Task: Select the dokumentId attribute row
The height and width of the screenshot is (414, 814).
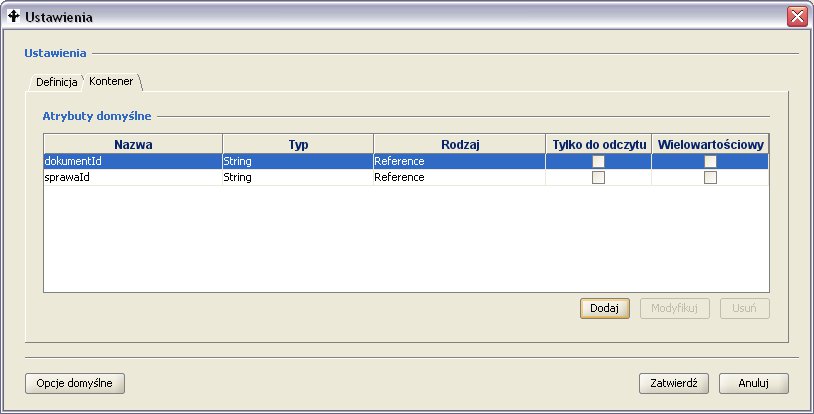Action: tap(132, 161)
